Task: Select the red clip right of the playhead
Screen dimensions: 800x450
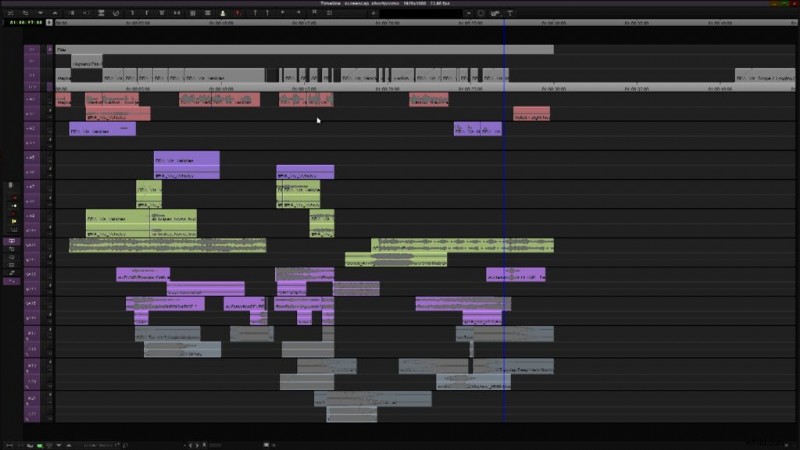Action: point(531,113)
